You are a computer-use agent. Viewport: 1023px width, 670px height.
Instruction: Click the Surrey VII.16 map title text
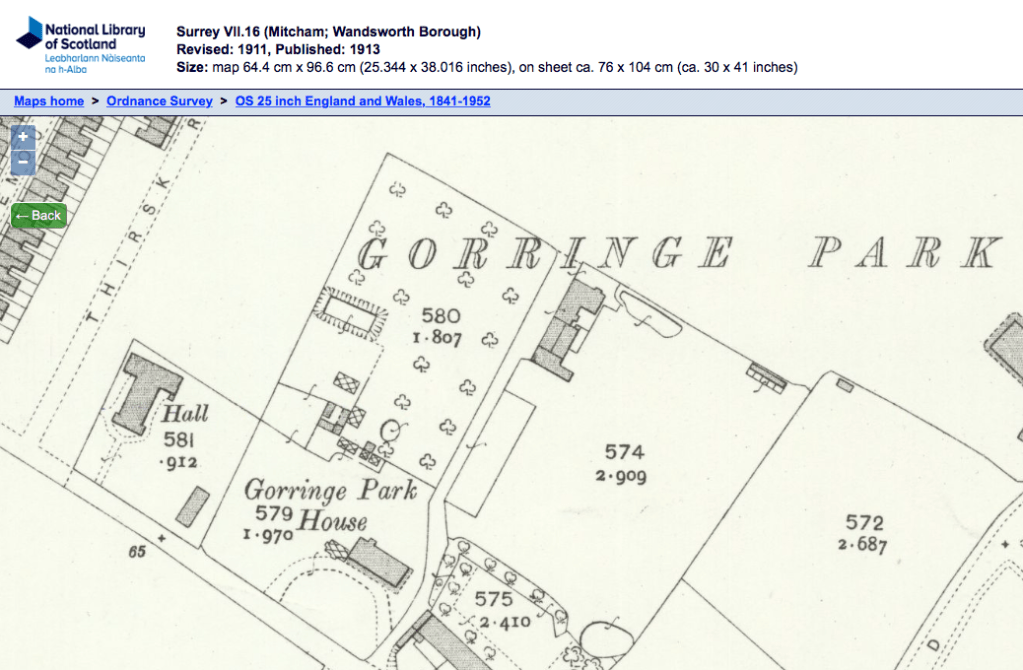click(328, 32)
